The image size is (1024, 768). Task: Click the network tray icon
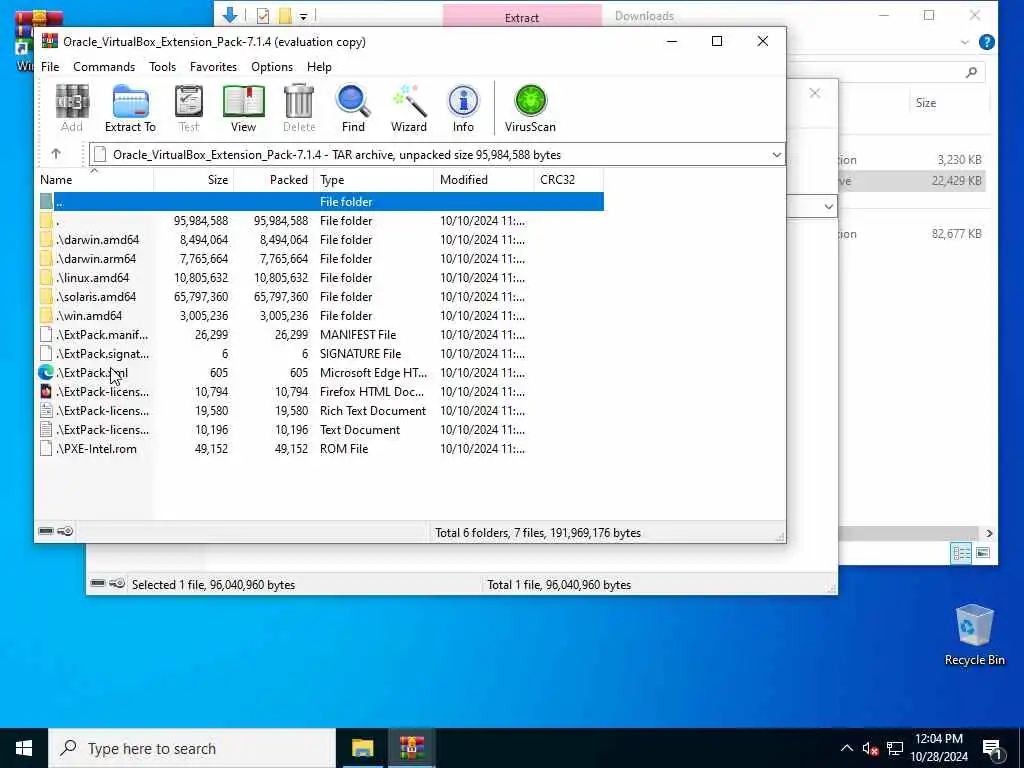point(895,748)
